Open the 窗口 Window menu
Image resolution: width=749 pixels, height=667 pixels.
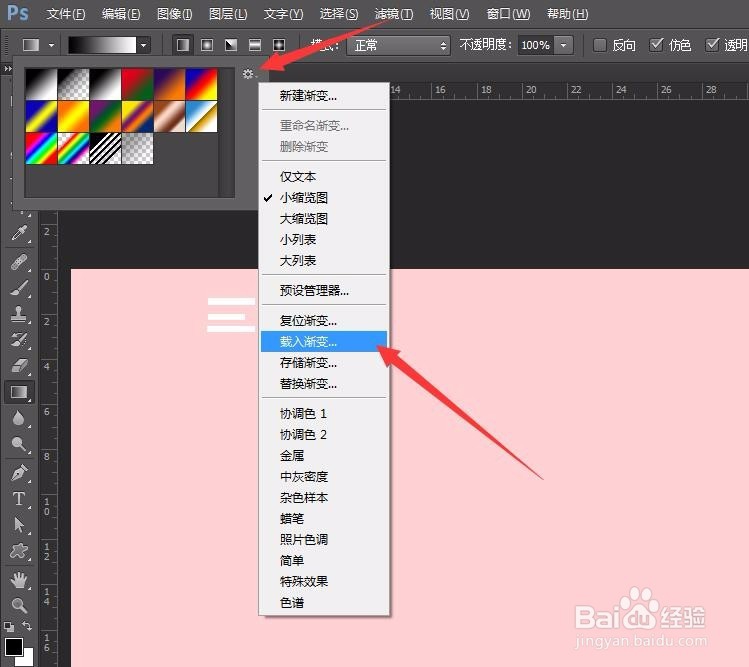(x=508, y=14)
